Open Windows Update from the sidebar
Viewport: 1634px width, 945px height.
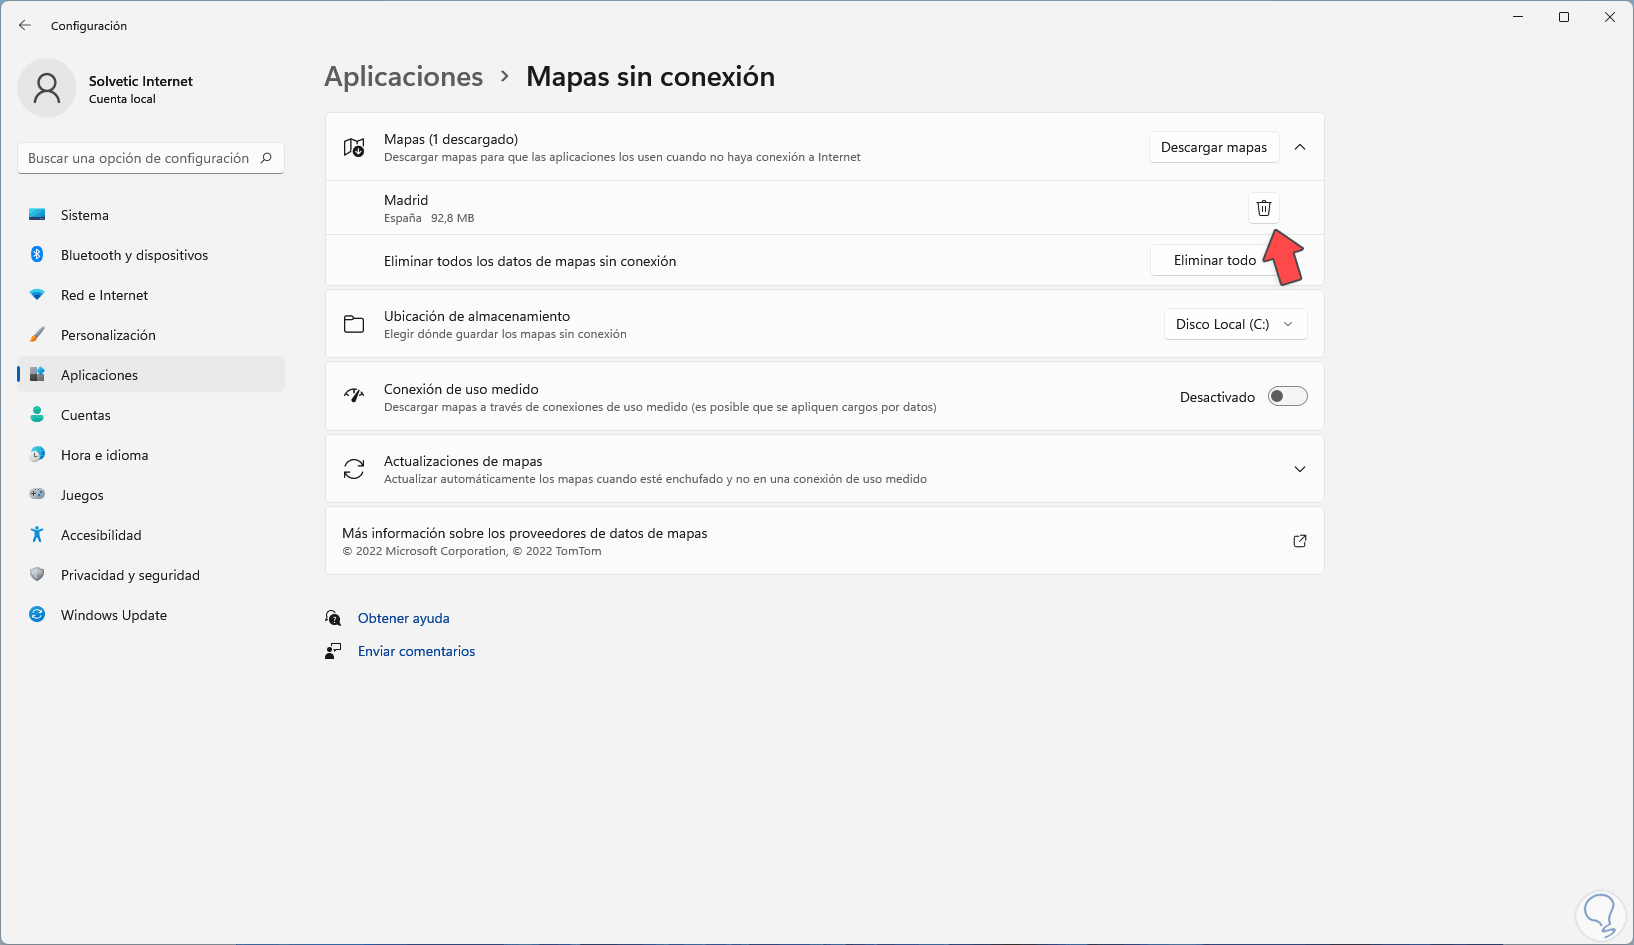point(114,615)
